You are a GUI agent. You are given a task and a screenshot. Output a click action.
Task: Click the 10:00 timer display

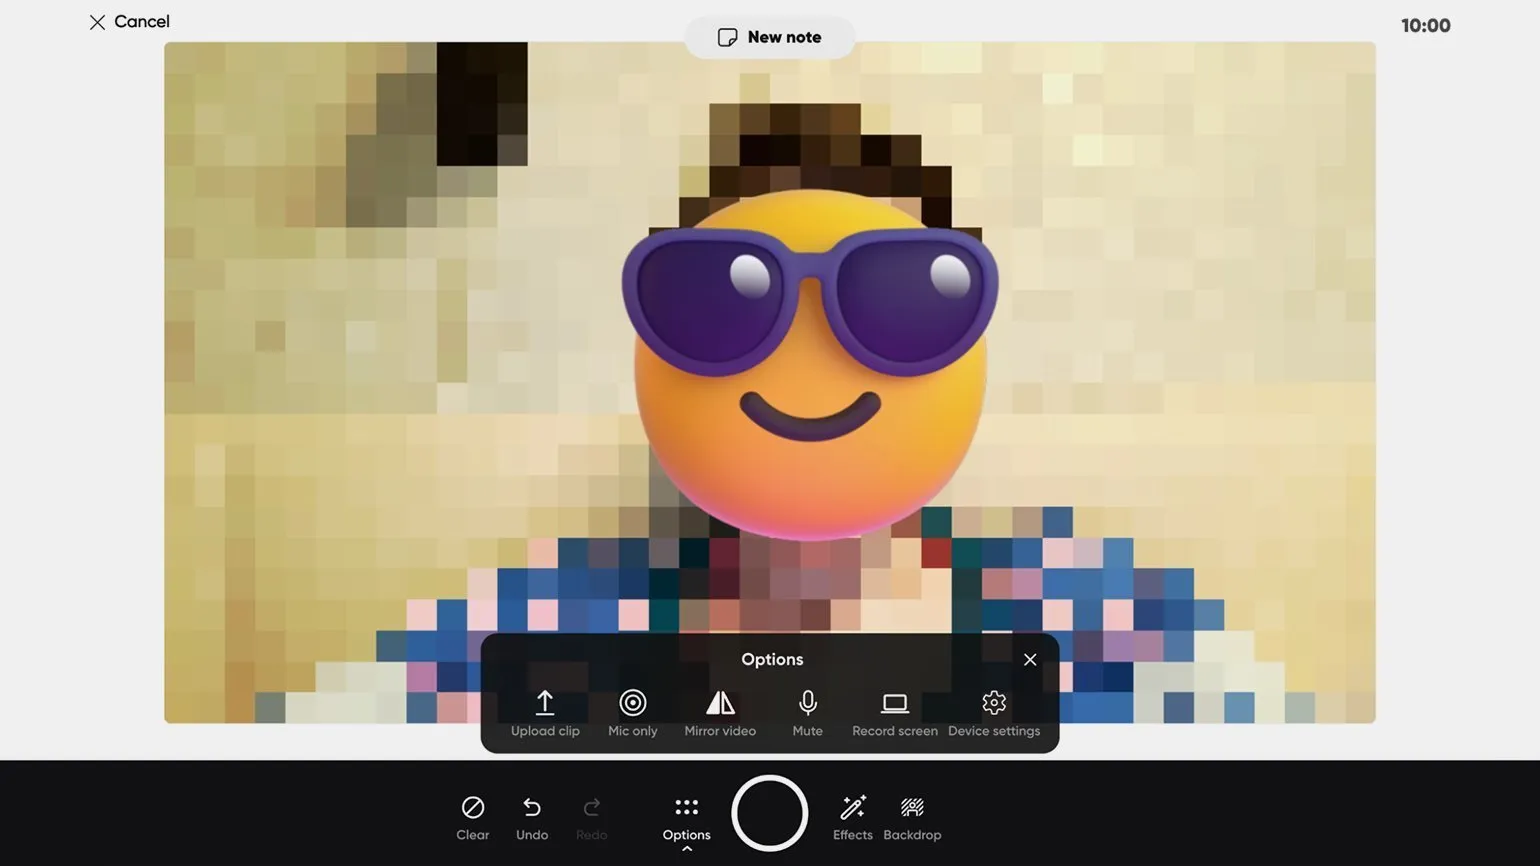pyautogui.click(x=1424, y=26)
